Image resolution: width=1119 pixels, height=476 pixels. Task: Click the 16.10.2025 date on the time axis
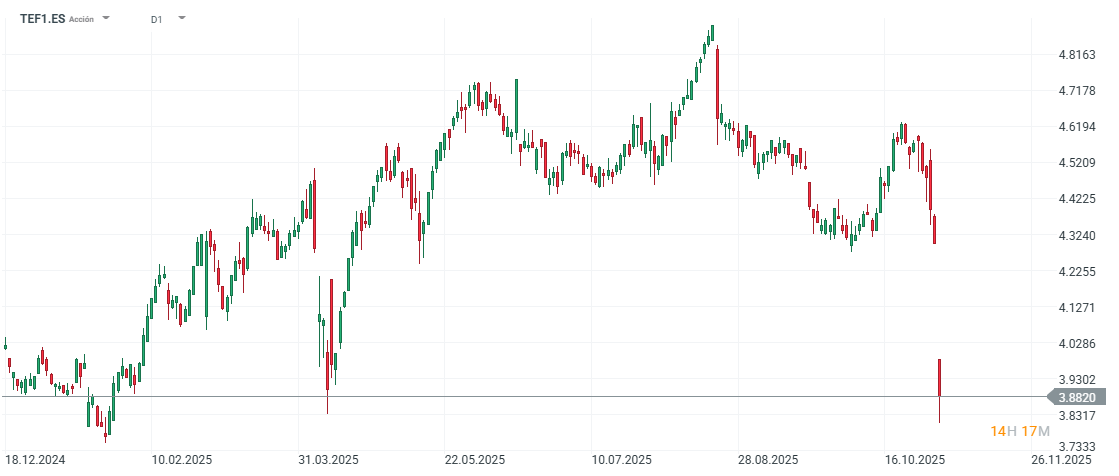click(x=915, y=460)
